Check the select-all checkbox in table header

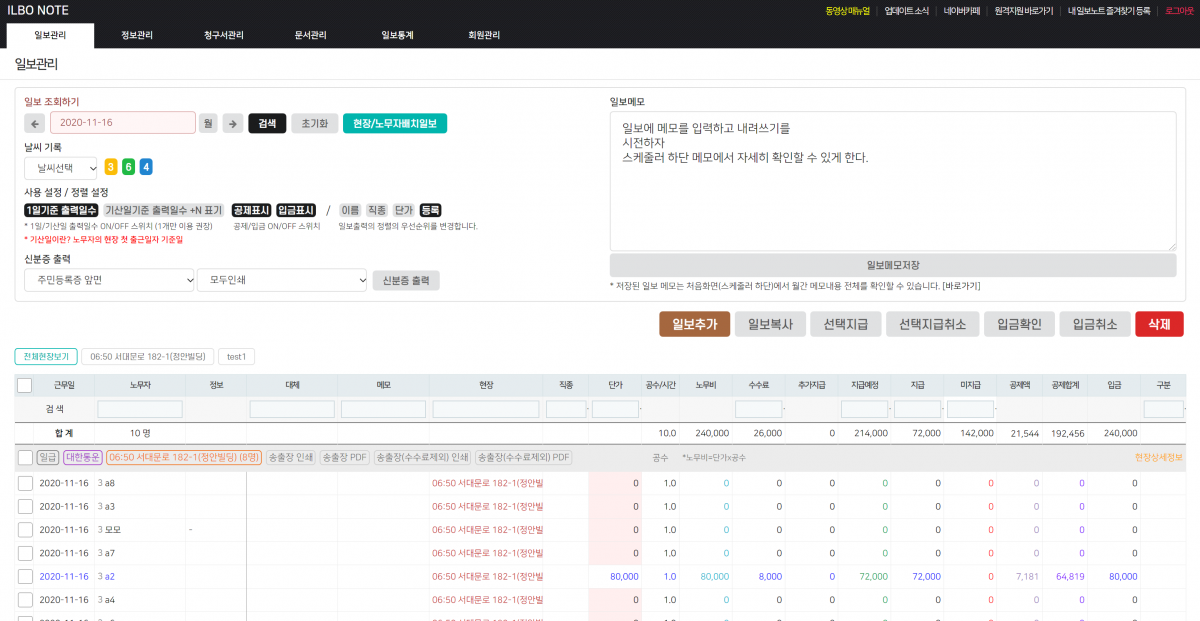click(25, 385)
